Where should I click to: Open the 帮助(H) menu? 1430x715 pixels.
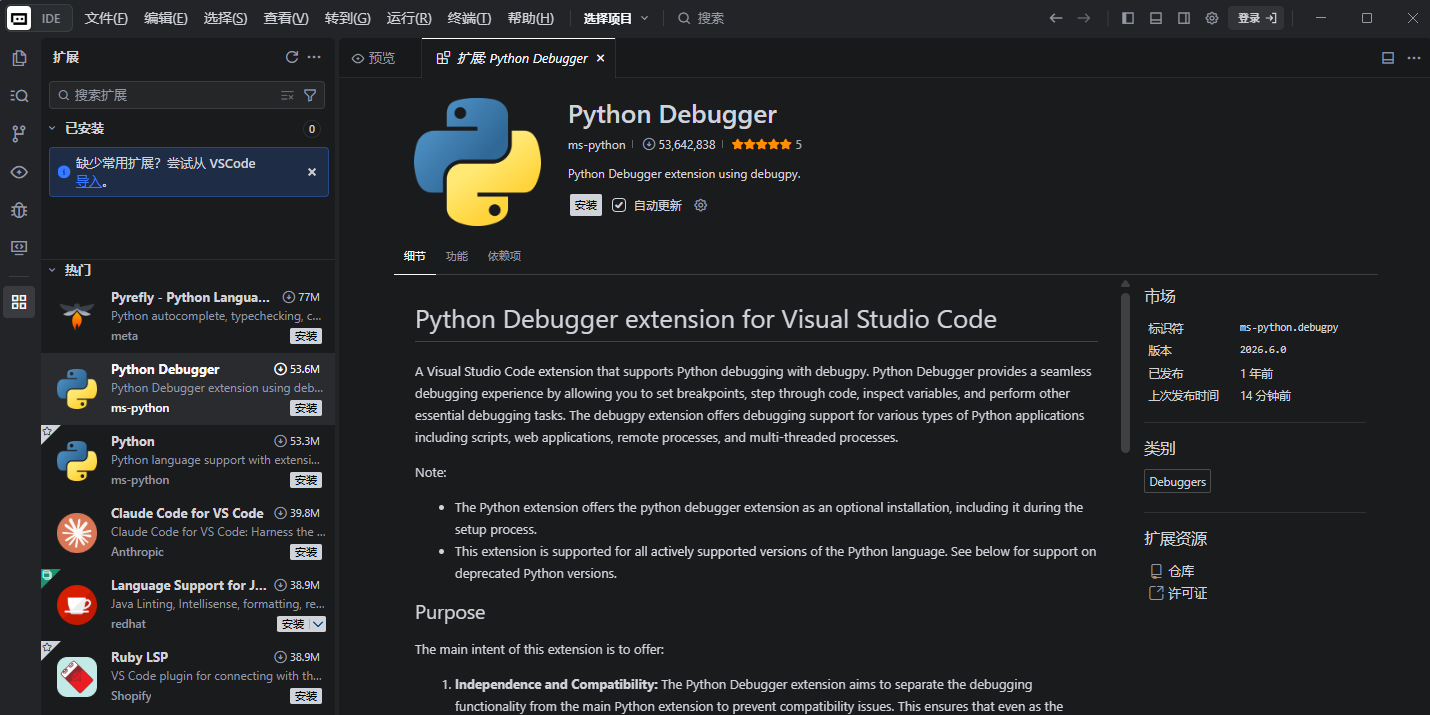tap(530, 18)
